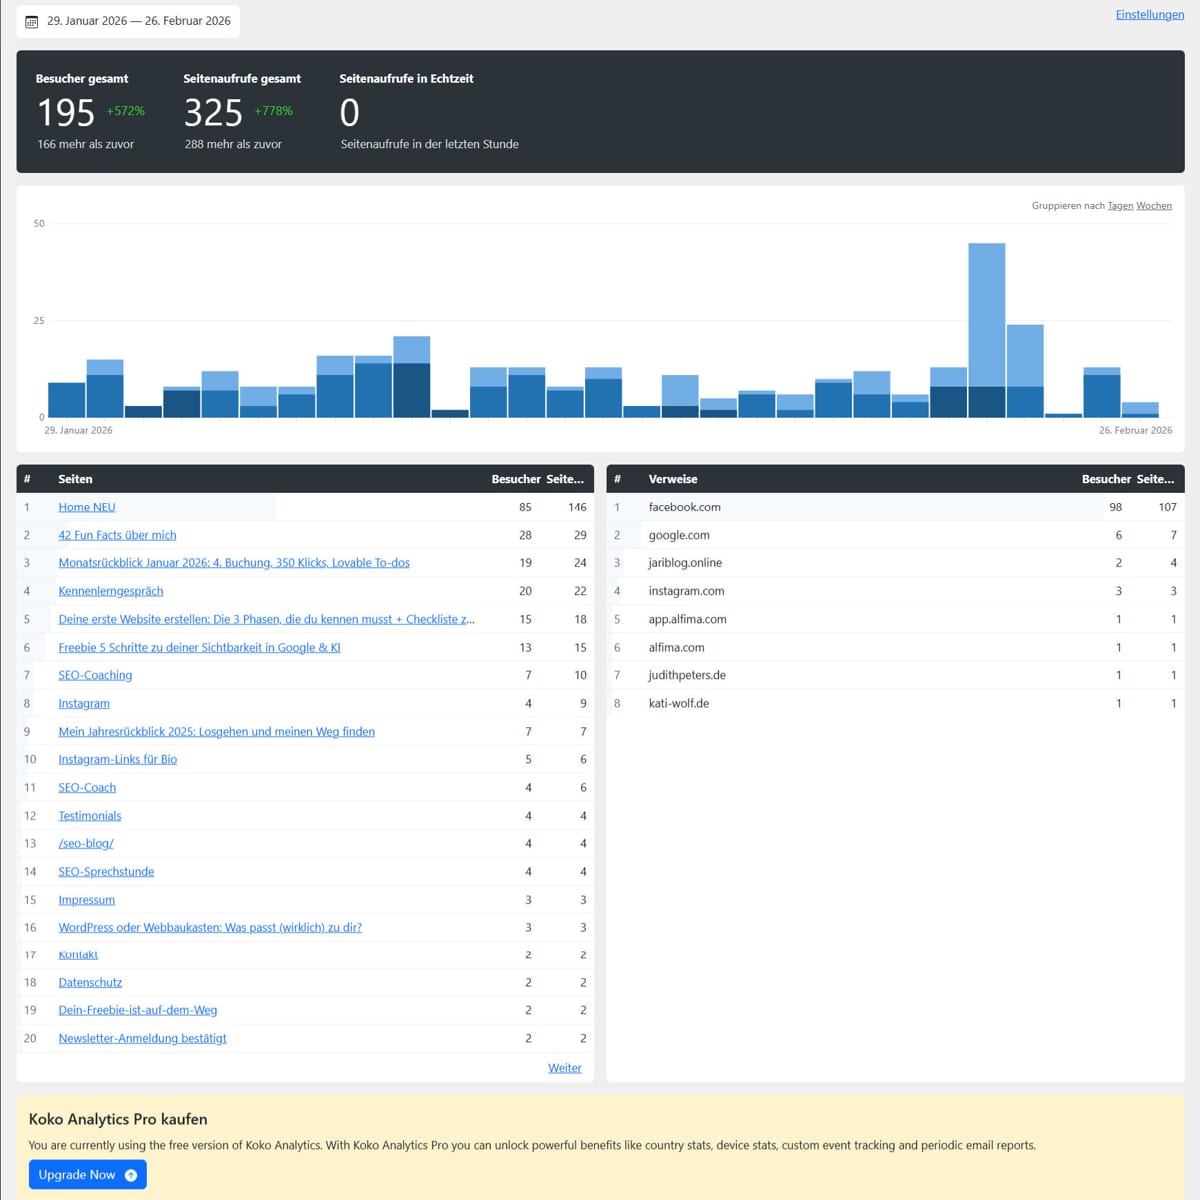Open the 'Testimonials' page link
Viewport: 1200px width, 1200px height.
(89, 815)
